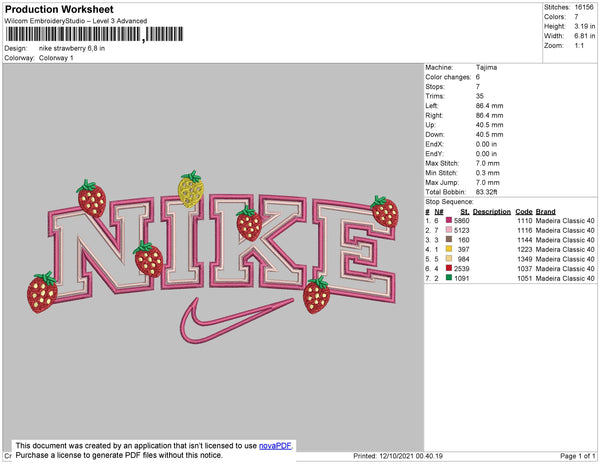
Task: Click the letter E in the NIKE embroidery preview
Action: pyautogui.click(x=354, y=251)
